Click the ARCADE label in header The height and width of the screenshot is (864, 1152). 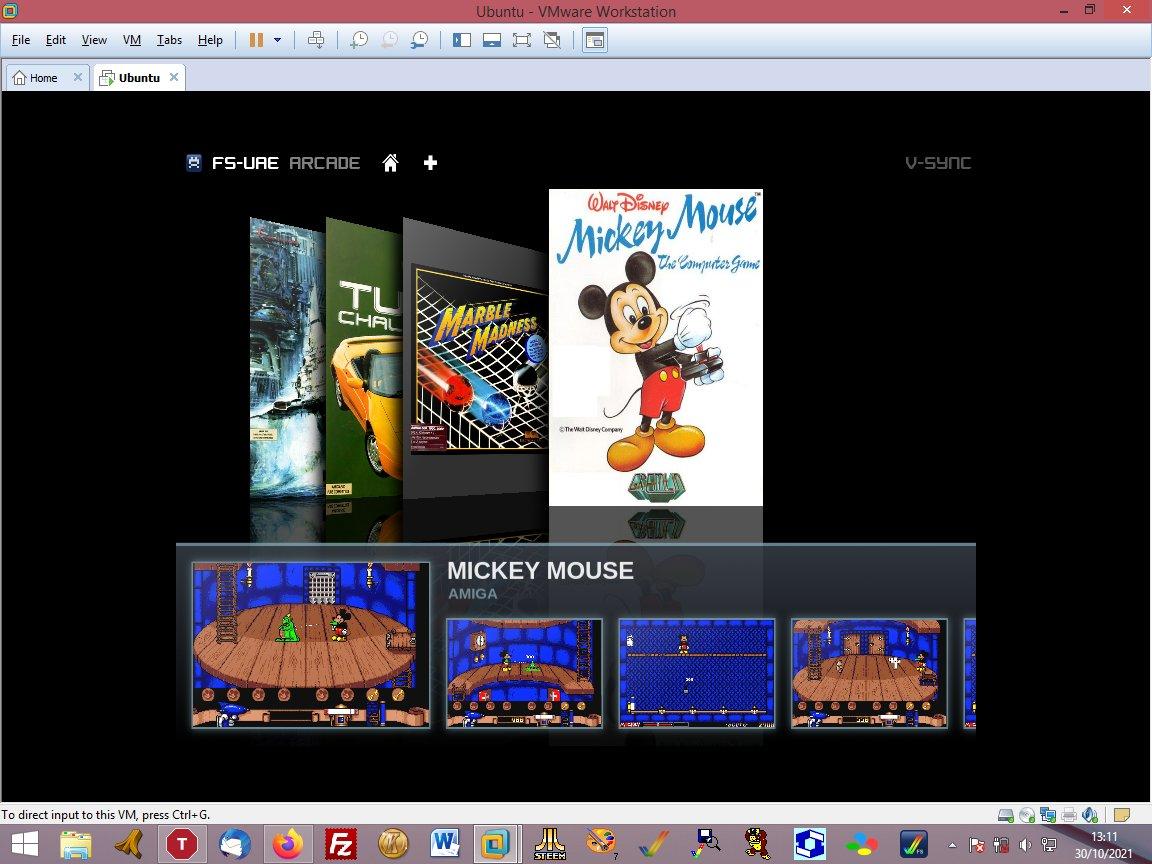[324, 162]
